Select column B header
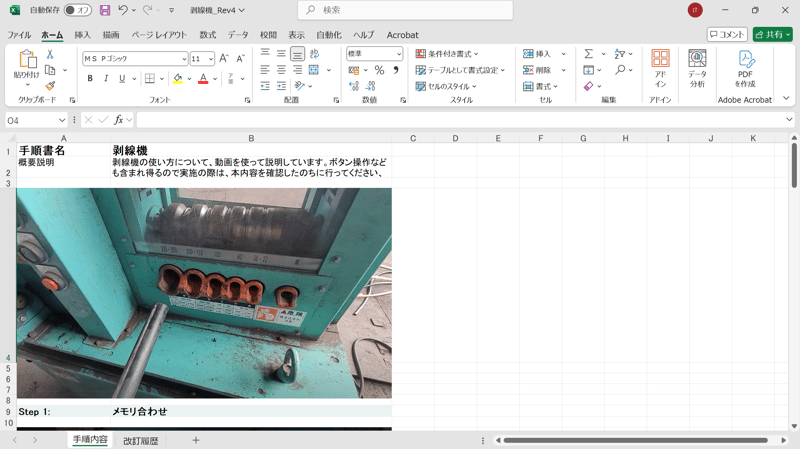800x449 pixels. (251, 138)
